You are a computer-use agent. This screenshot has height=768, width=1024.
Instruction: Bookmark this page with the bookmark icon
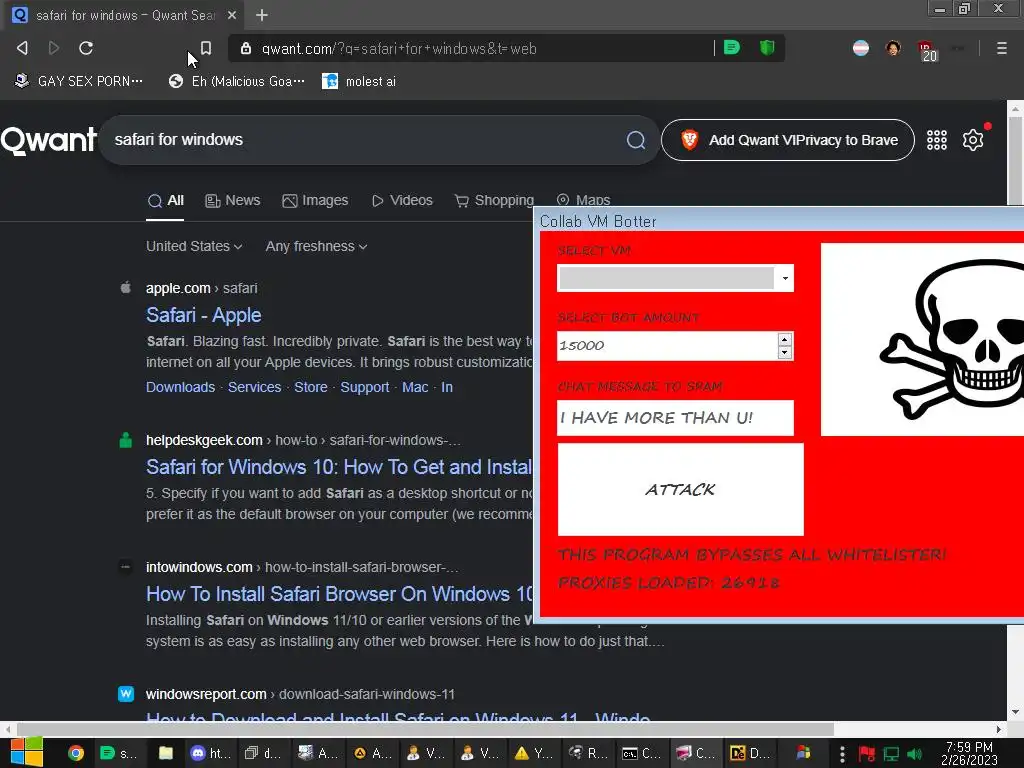pyautogui.click(x=206, y=48)
